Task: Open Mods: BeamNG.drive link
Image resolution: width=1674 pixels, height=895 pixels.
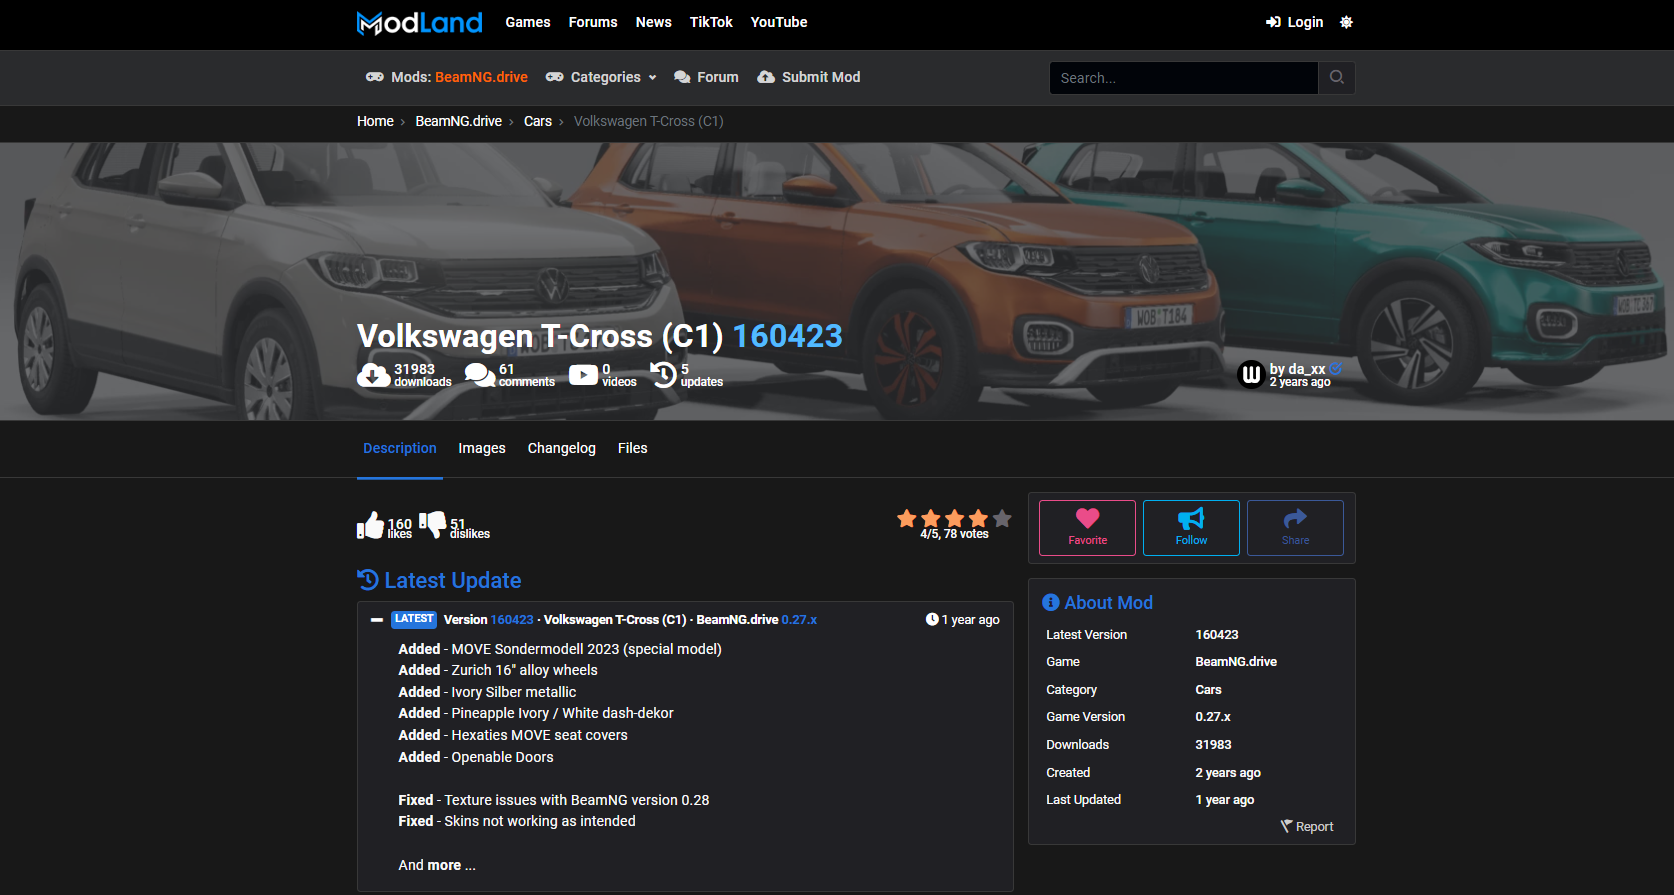Action: 447,77
